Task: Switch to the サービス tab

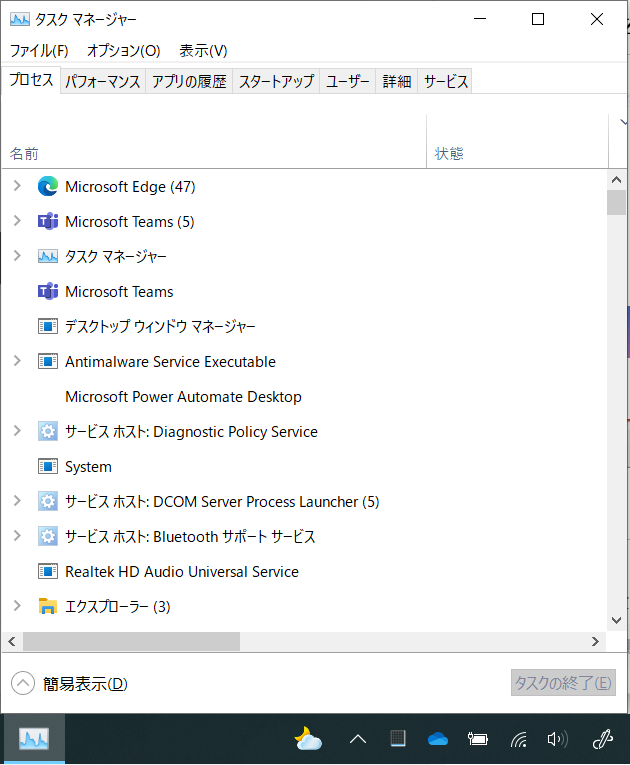Action: click(446, 81)
